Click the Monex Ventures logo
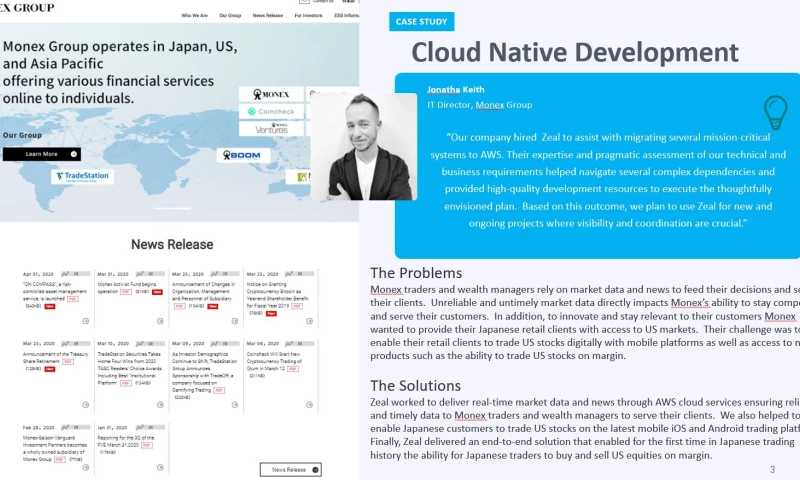Viewport: 800px width, 480px height. (x=271, y=128)
